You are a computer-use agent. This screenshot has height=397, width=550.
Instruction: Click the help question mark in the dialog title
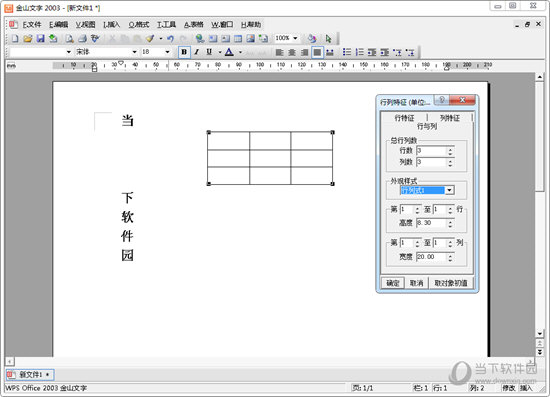442,100
